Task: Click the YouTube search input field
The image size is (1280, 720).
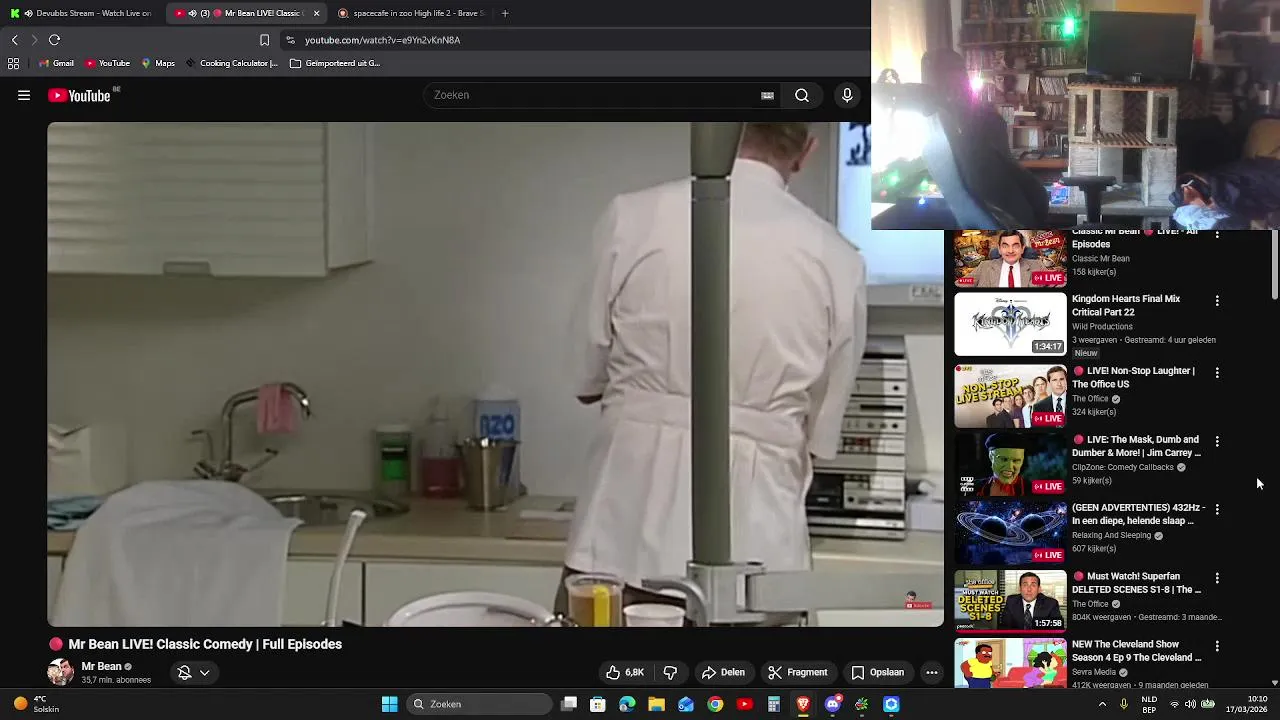Action: click(x=595, y=95)
